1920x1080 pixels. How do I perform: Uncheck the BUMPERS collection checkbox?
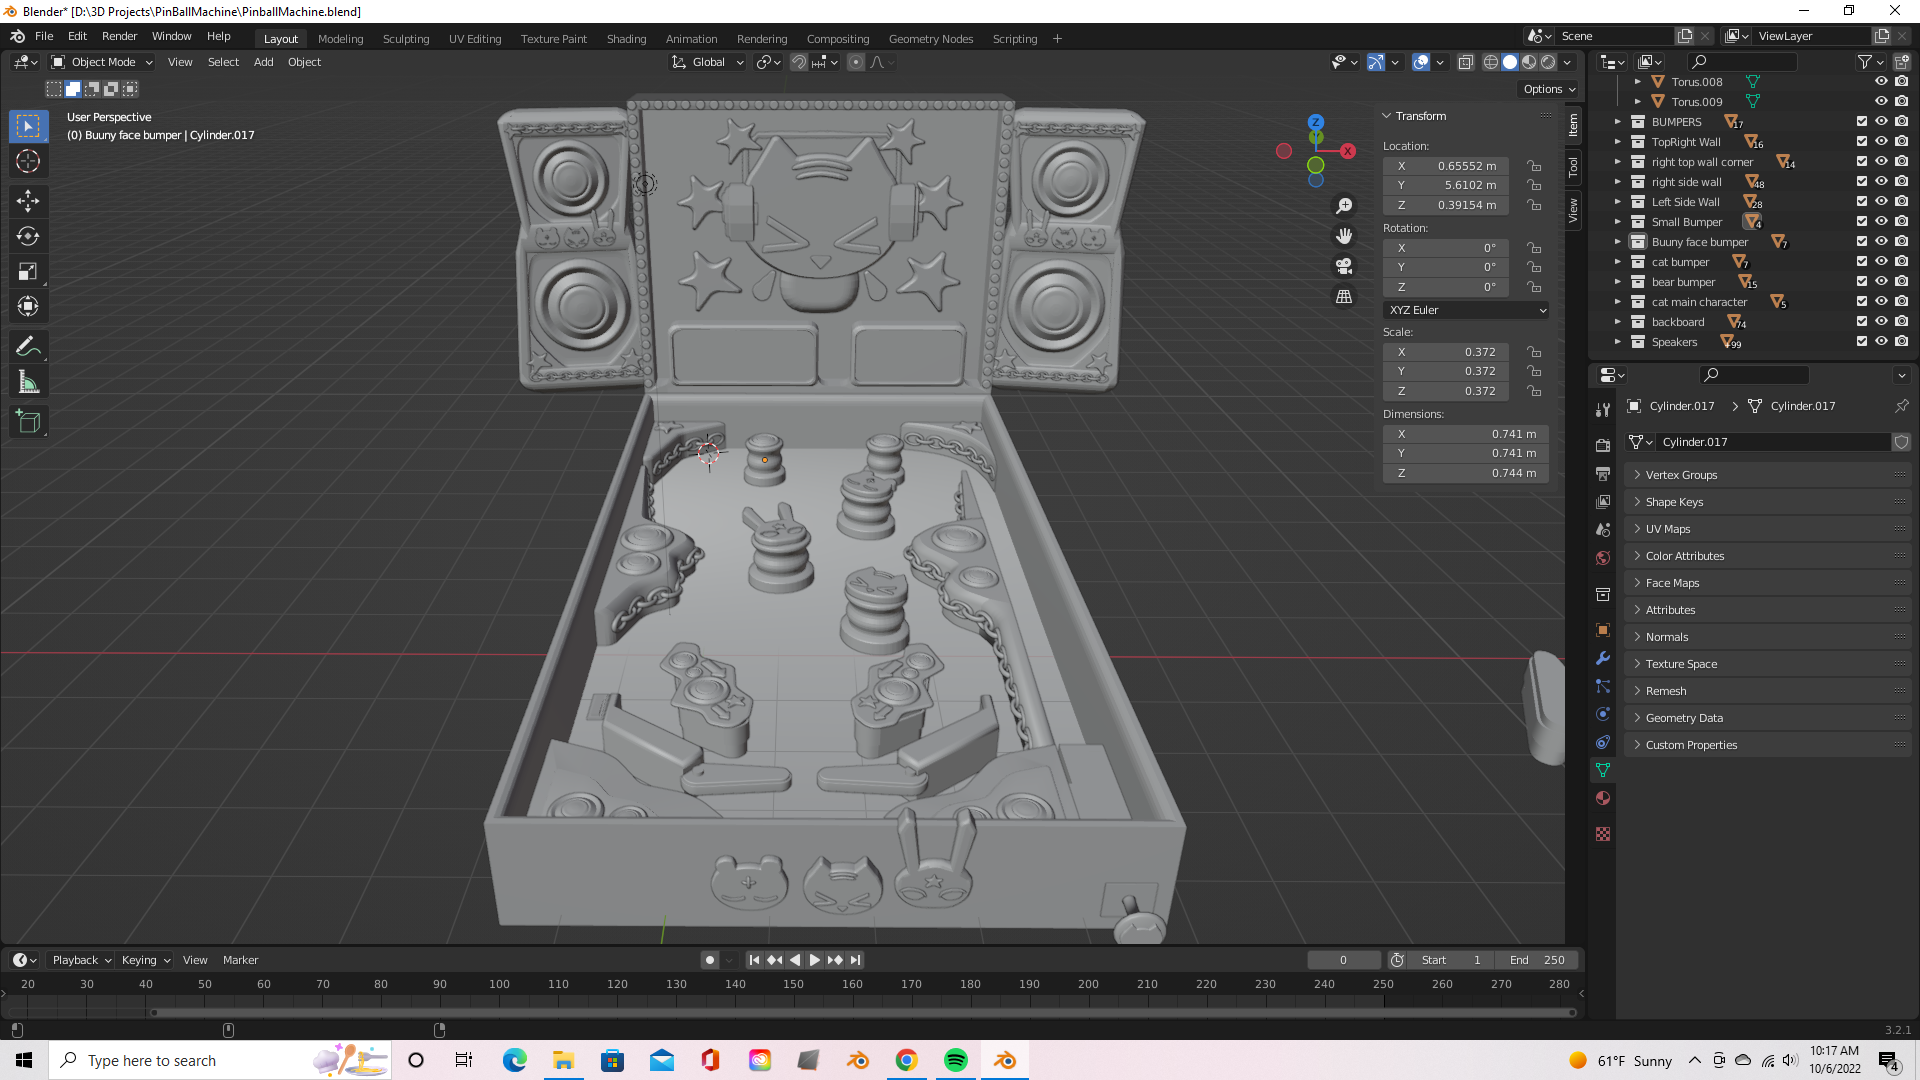pyautogui.click(x=1862, y=122)
